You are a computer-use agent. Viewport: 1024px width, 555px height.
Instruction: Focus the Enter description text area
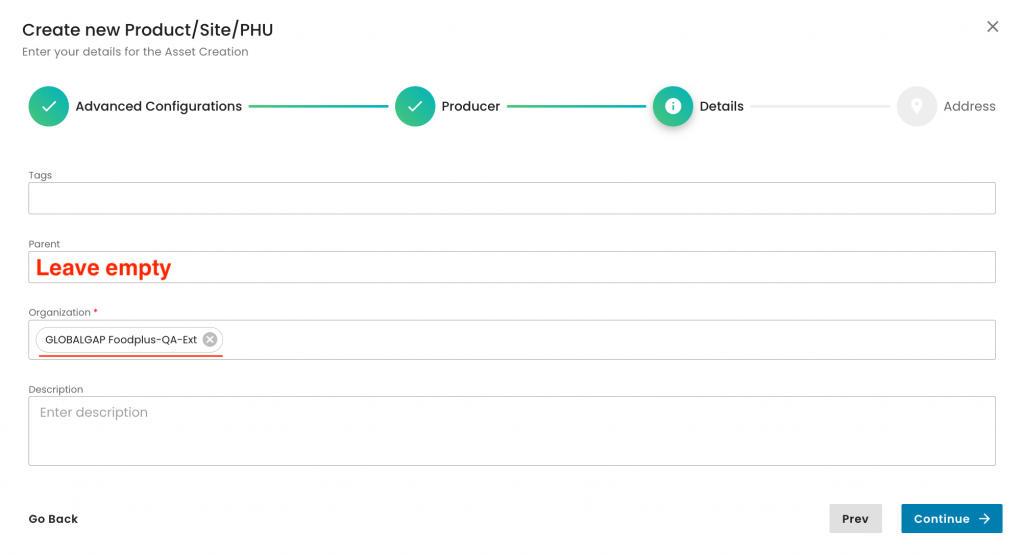click(511, 431)
